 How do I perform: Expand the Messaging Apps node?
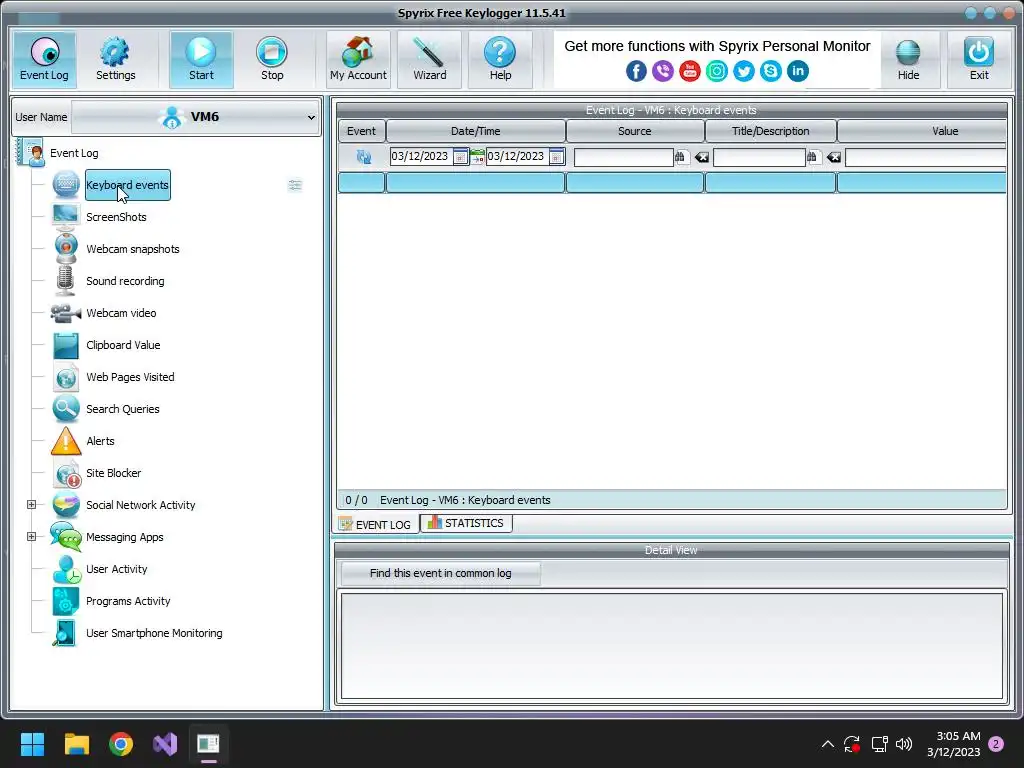tap(31, 536)
